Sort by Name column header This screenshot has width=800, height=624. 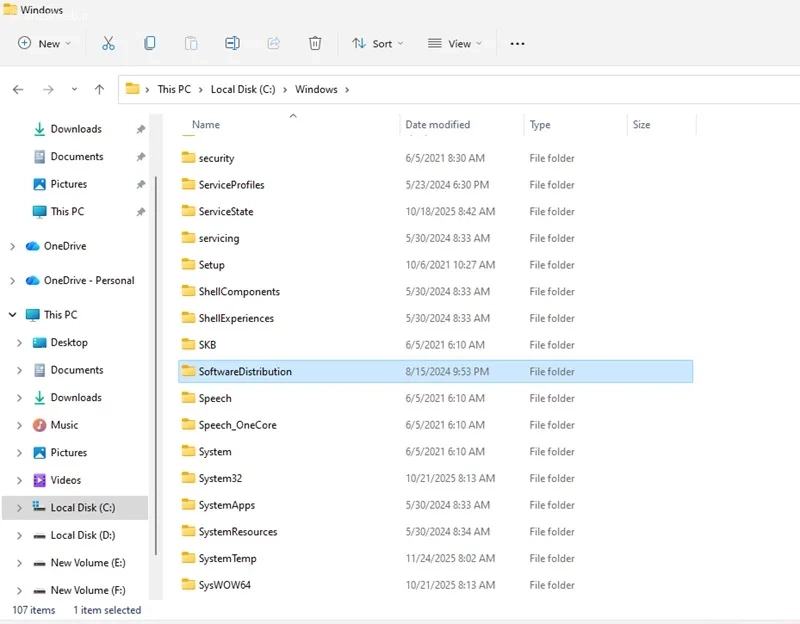(x=206, y=124)
